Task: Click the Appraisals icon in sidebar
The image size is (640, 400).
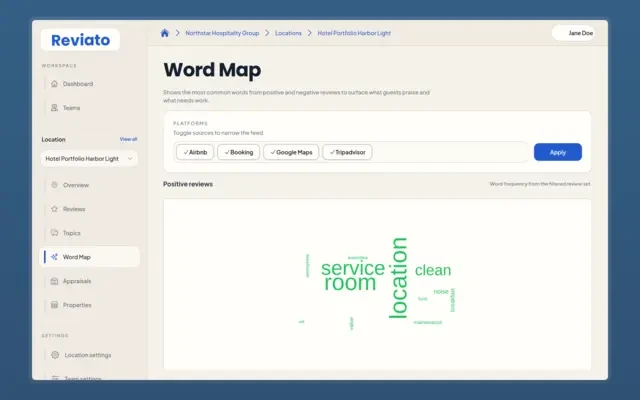Action: 54,281
